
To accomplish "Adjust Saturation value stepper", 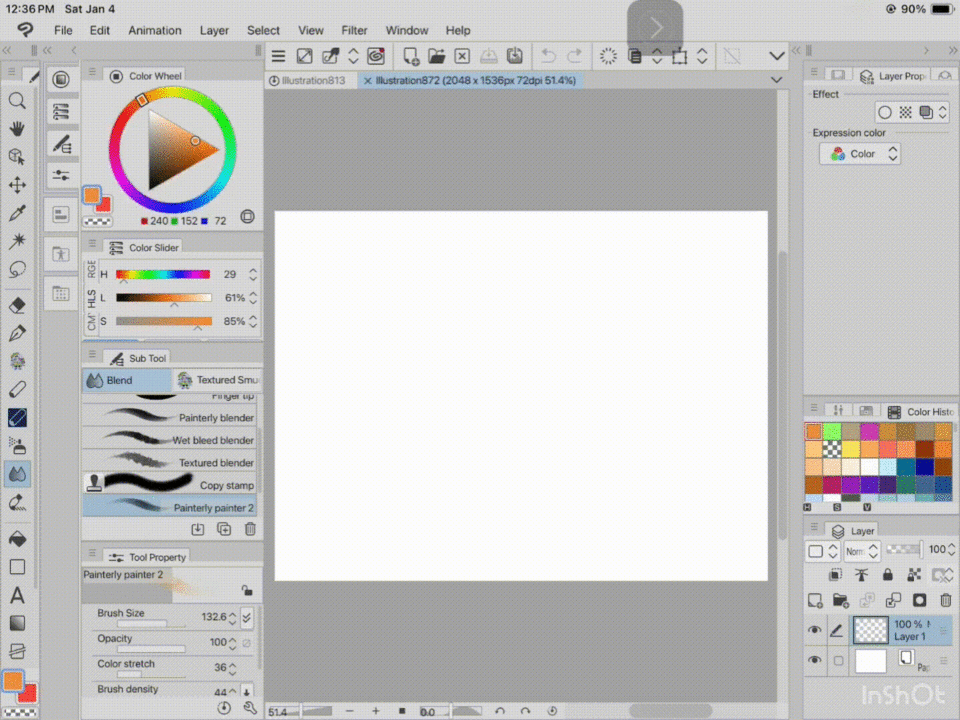I will coord(253,321).
